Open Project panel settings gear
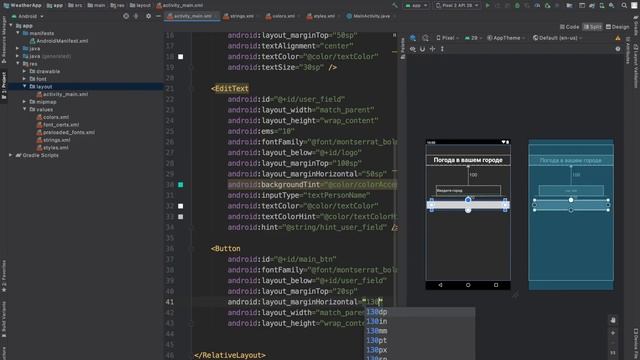This screenshot has height=360, width=640. pos(148,16)
